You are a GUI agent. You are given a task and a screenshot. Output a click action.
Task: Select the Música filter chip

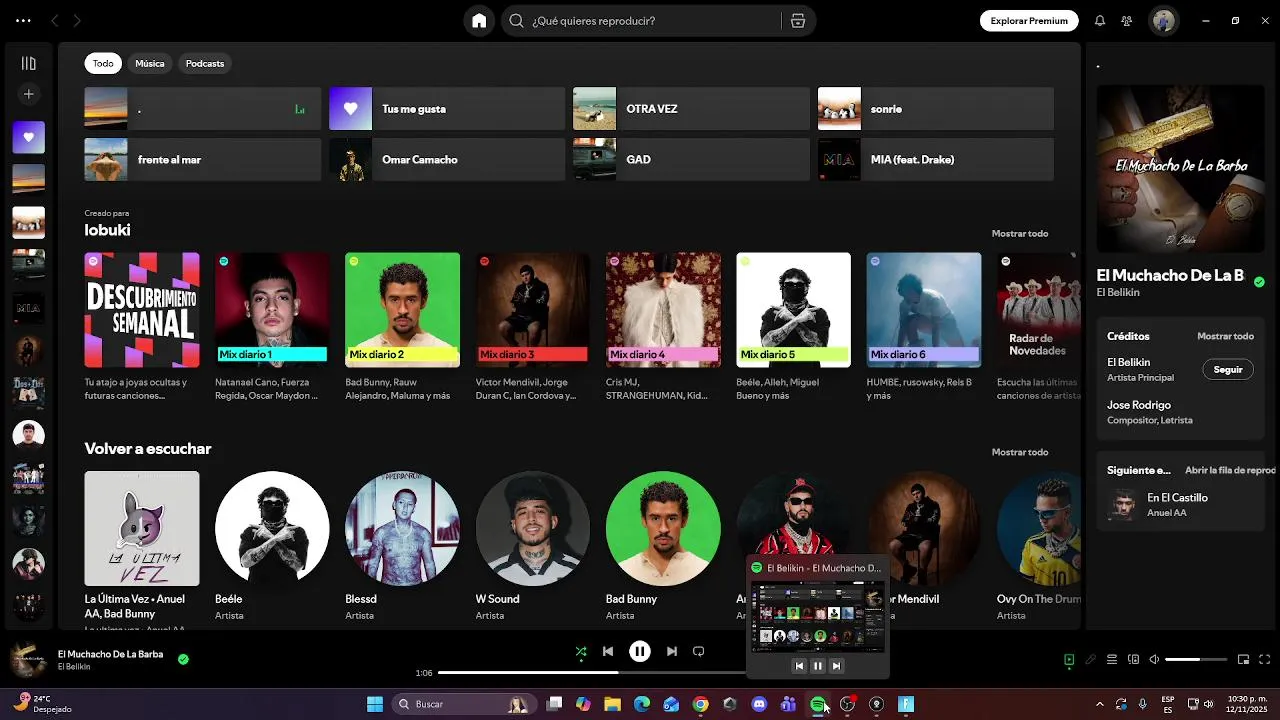click(150, 63)
